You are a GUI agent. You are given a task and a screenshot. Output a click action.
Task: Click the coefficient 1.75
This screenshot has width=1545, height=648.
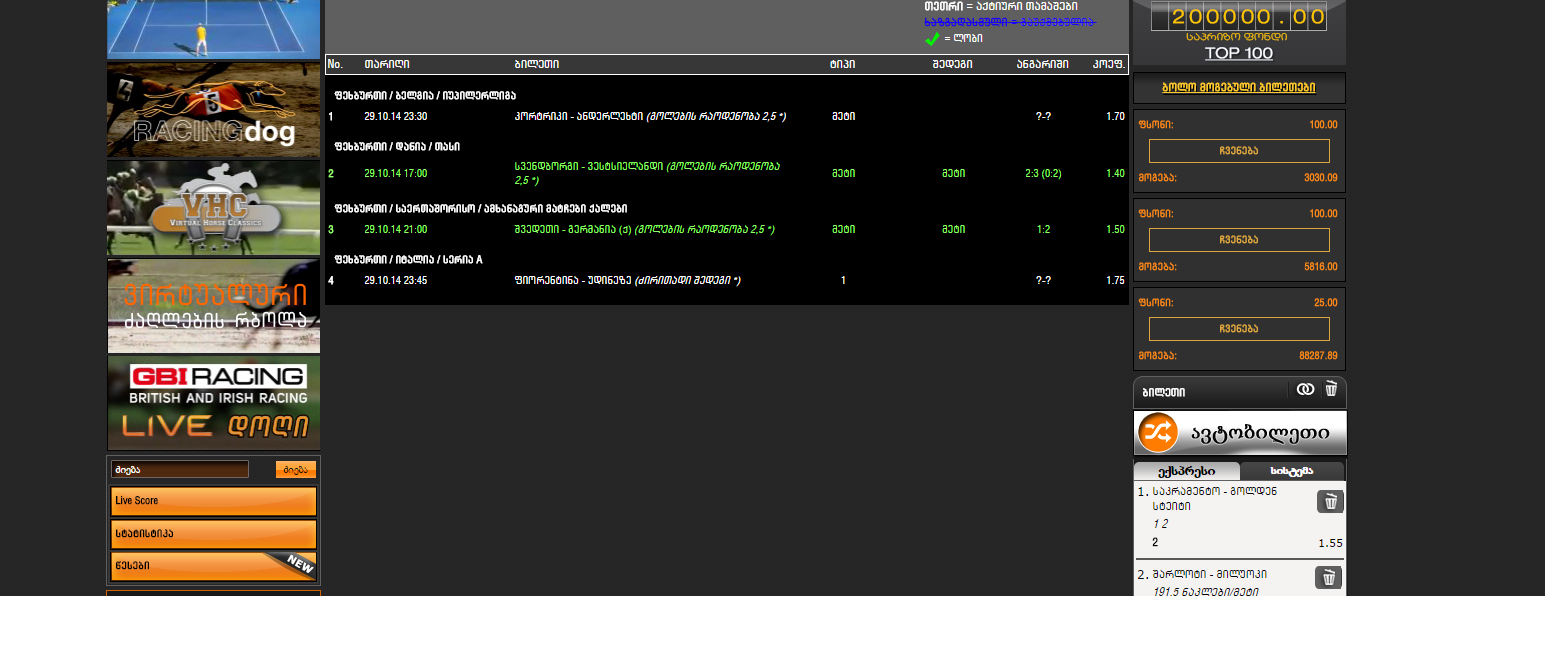(x=1116, y=280)
